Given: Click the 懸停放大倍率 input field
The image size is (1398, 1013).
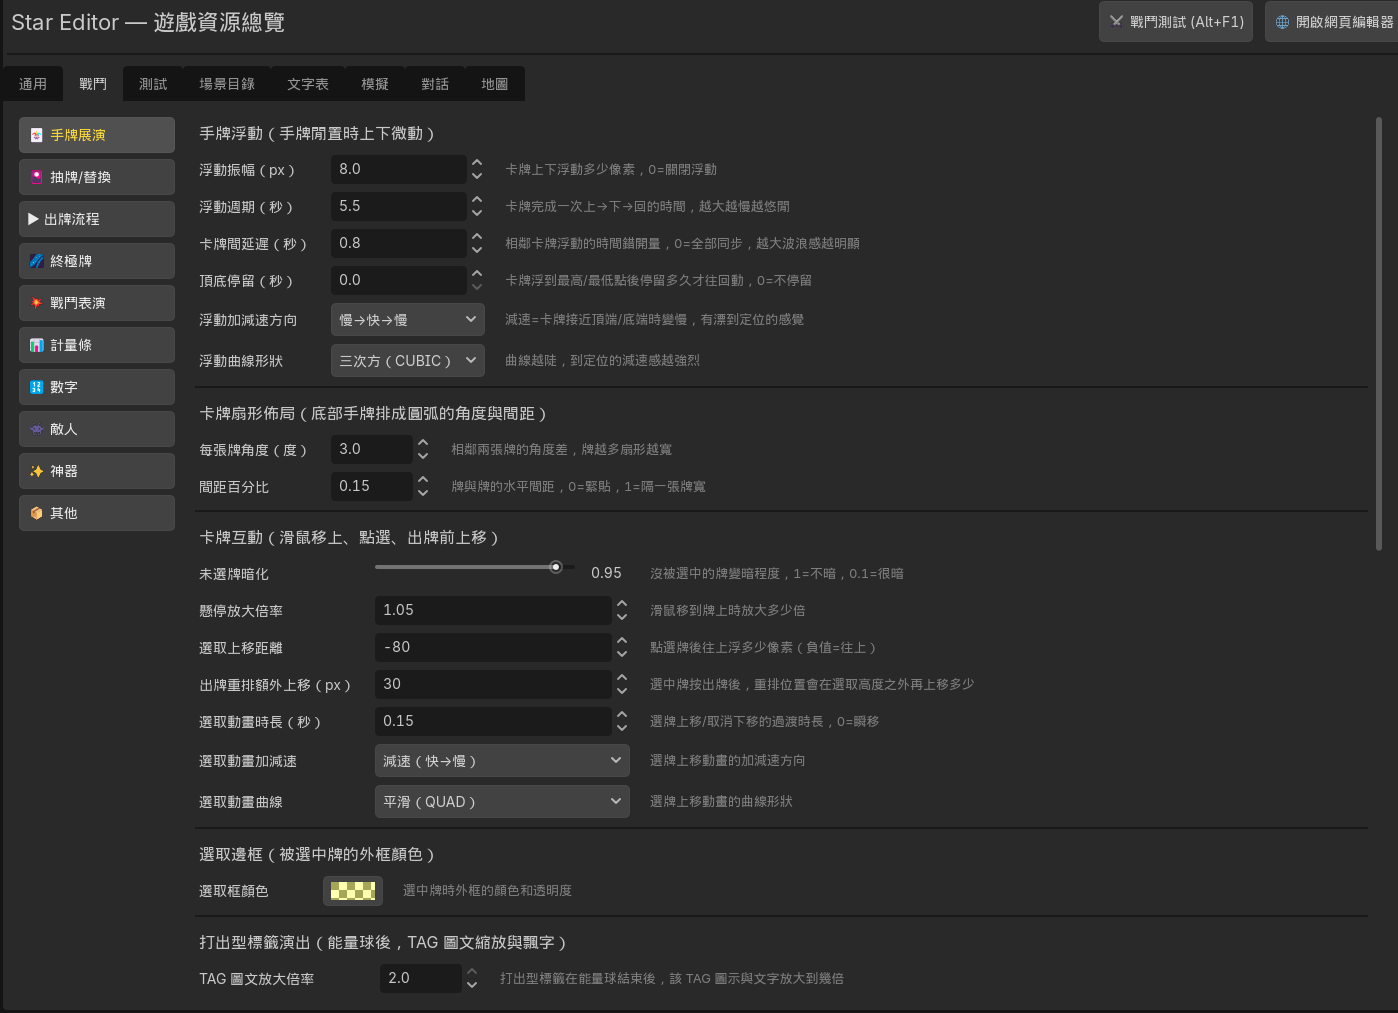Looking at the screenshot, I should click(x=493, y=610).
